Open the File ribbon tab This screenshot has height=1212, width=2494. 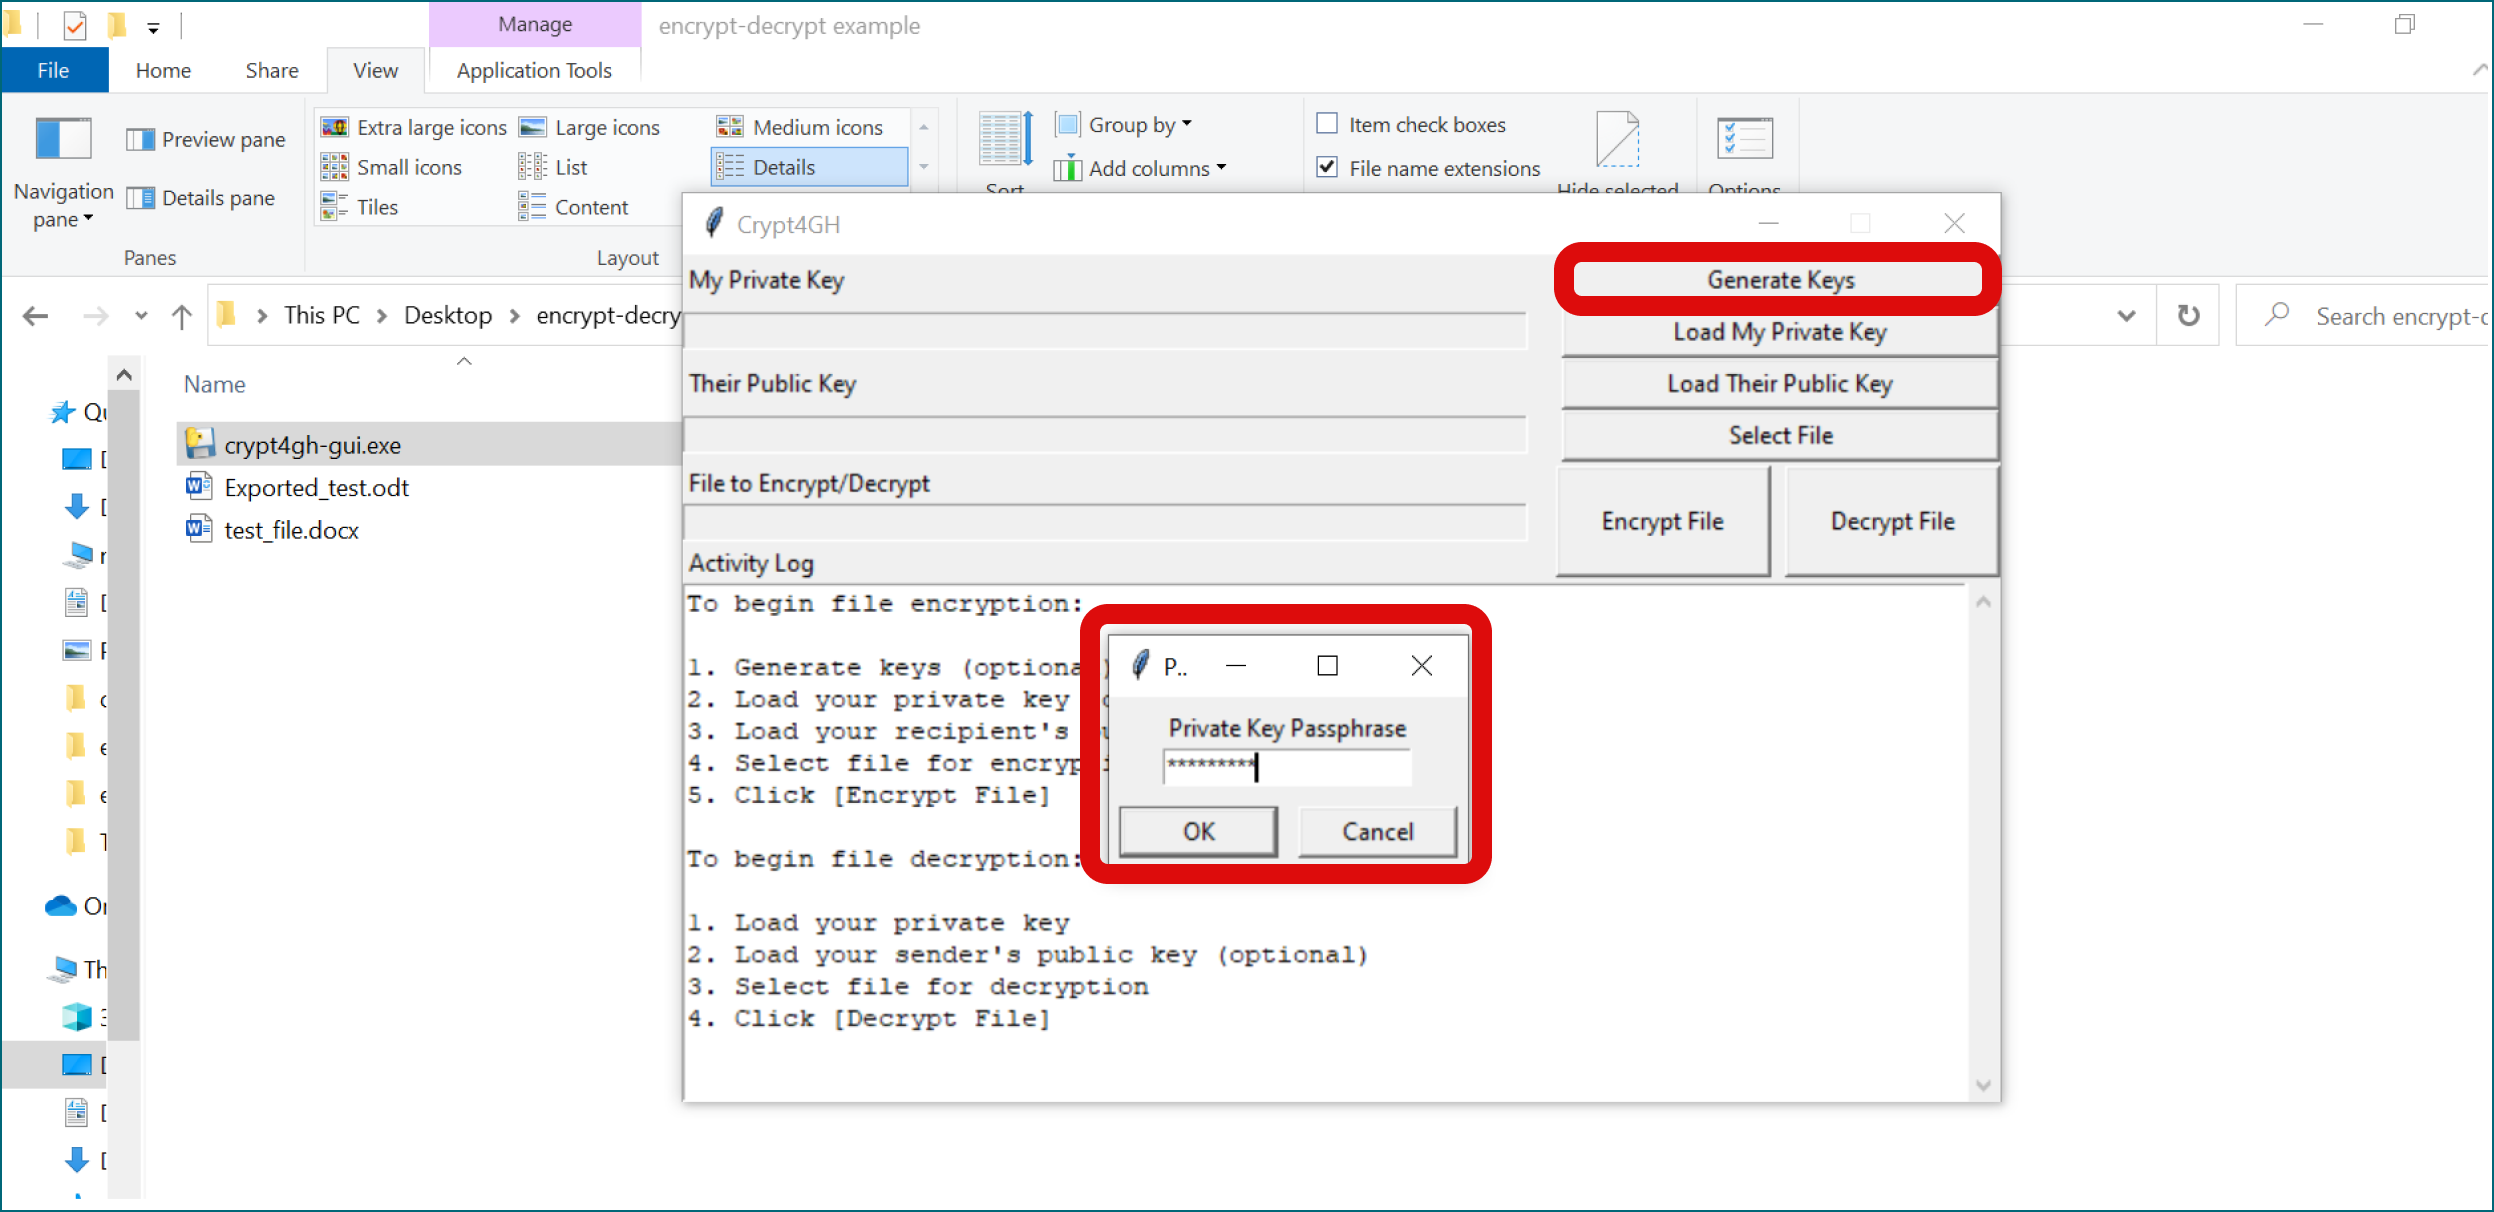(x=54, y=71)
